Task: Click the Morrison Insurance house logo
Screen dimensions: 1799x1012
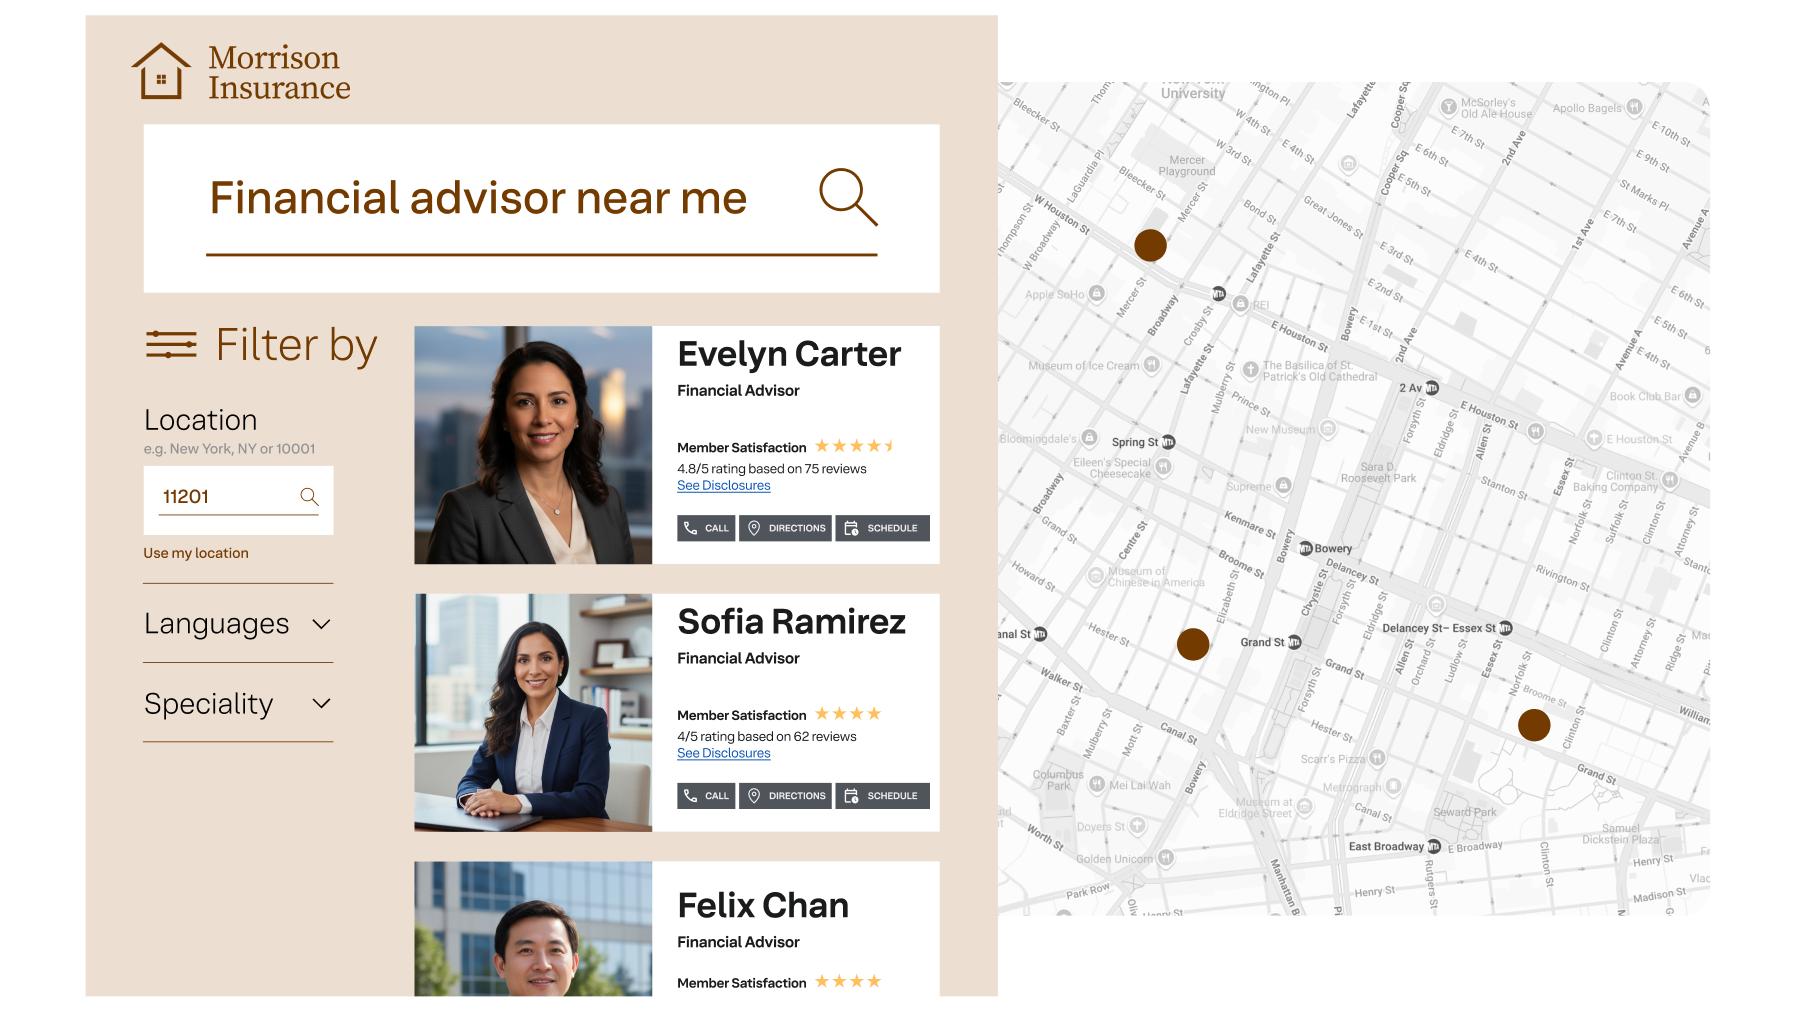Action: click(161, 71)
